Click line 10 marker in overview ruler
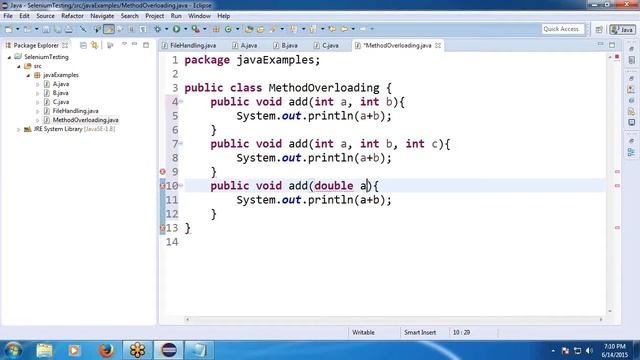Screen dimensions: 640x360 coord(617,186)
